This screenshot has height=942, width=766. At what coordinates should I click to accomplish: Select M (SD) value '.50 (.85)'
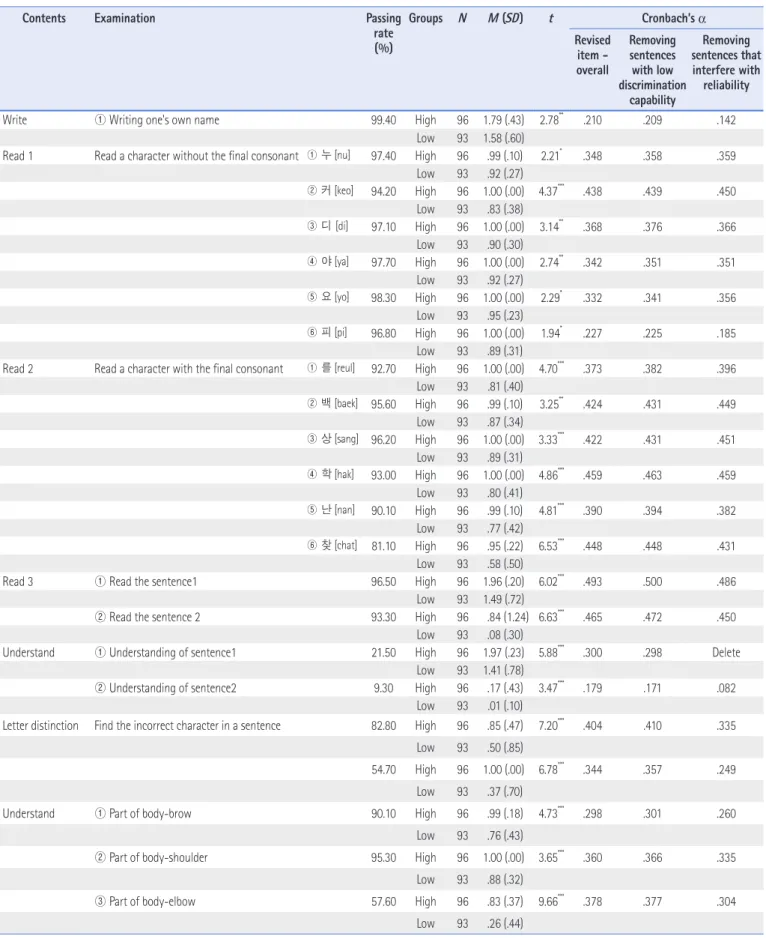coord(505,747)
